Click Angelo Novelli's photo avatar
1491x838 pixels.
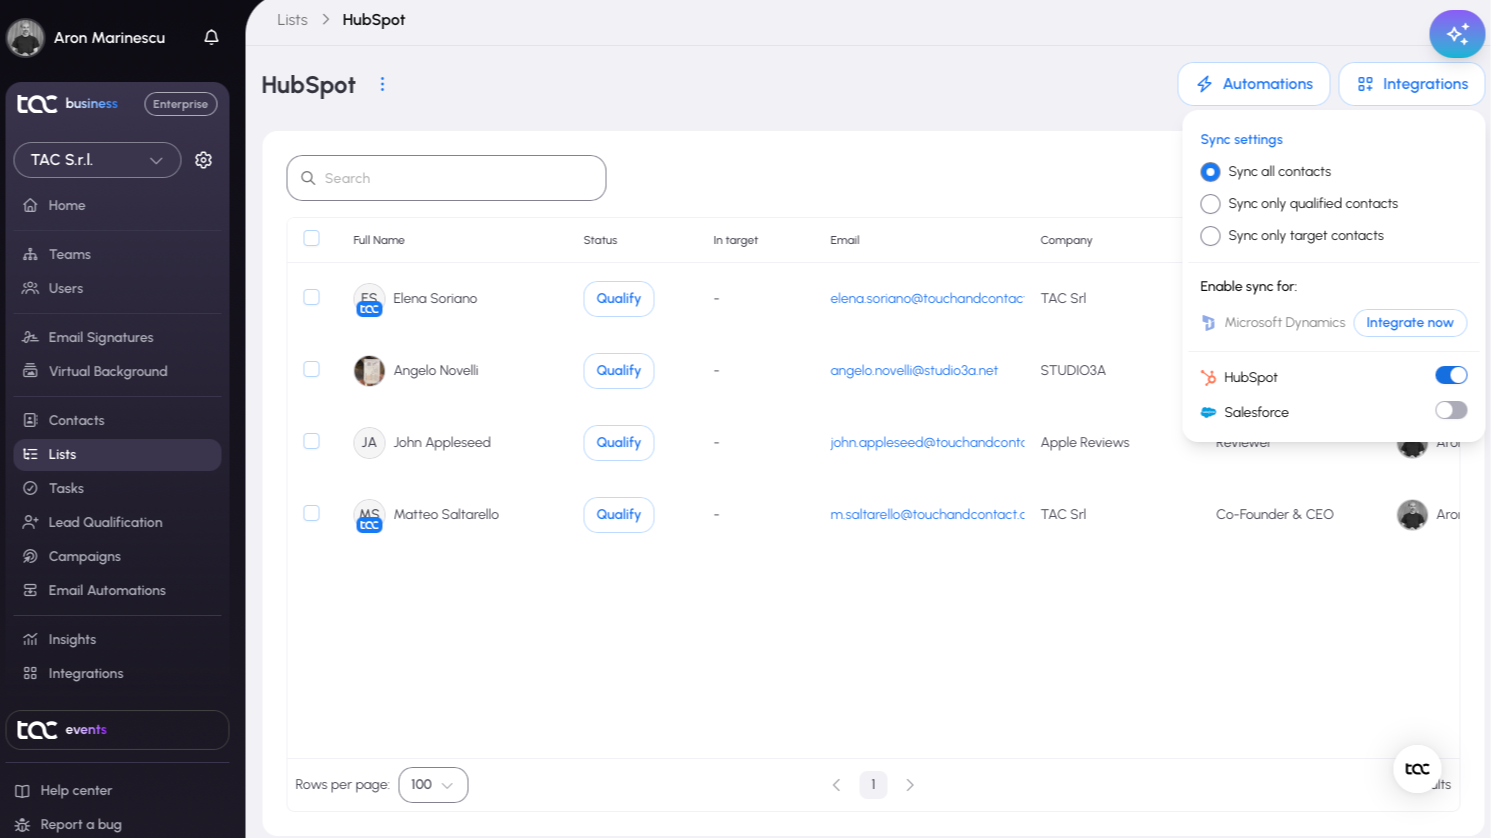[369, 371]
